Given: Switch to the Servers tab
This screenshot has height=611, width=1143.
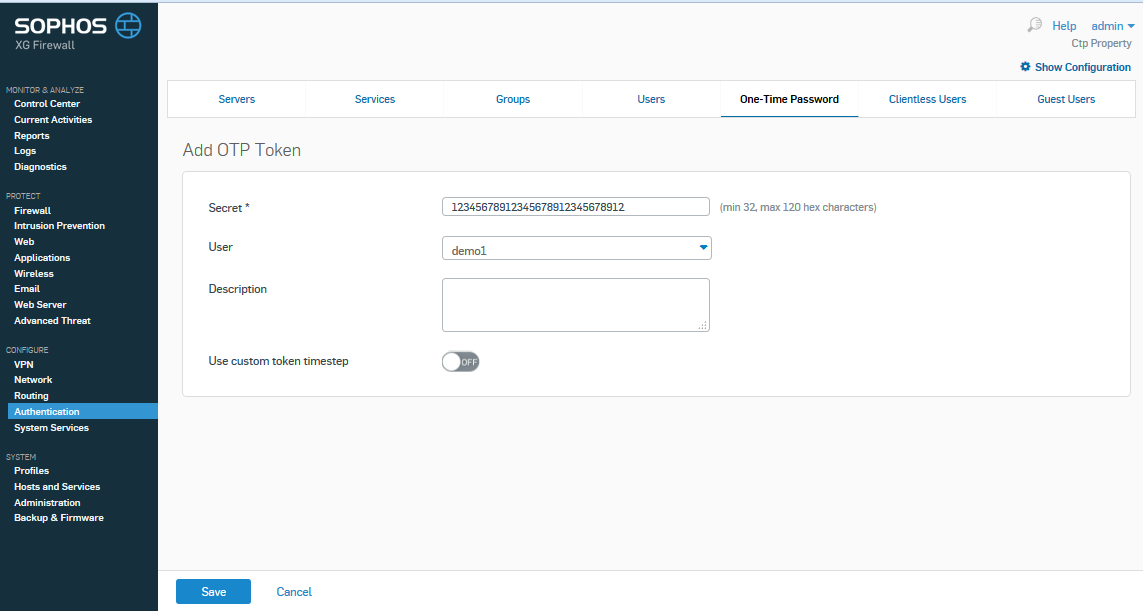Looking at the screenshot, I should [236, 99].
